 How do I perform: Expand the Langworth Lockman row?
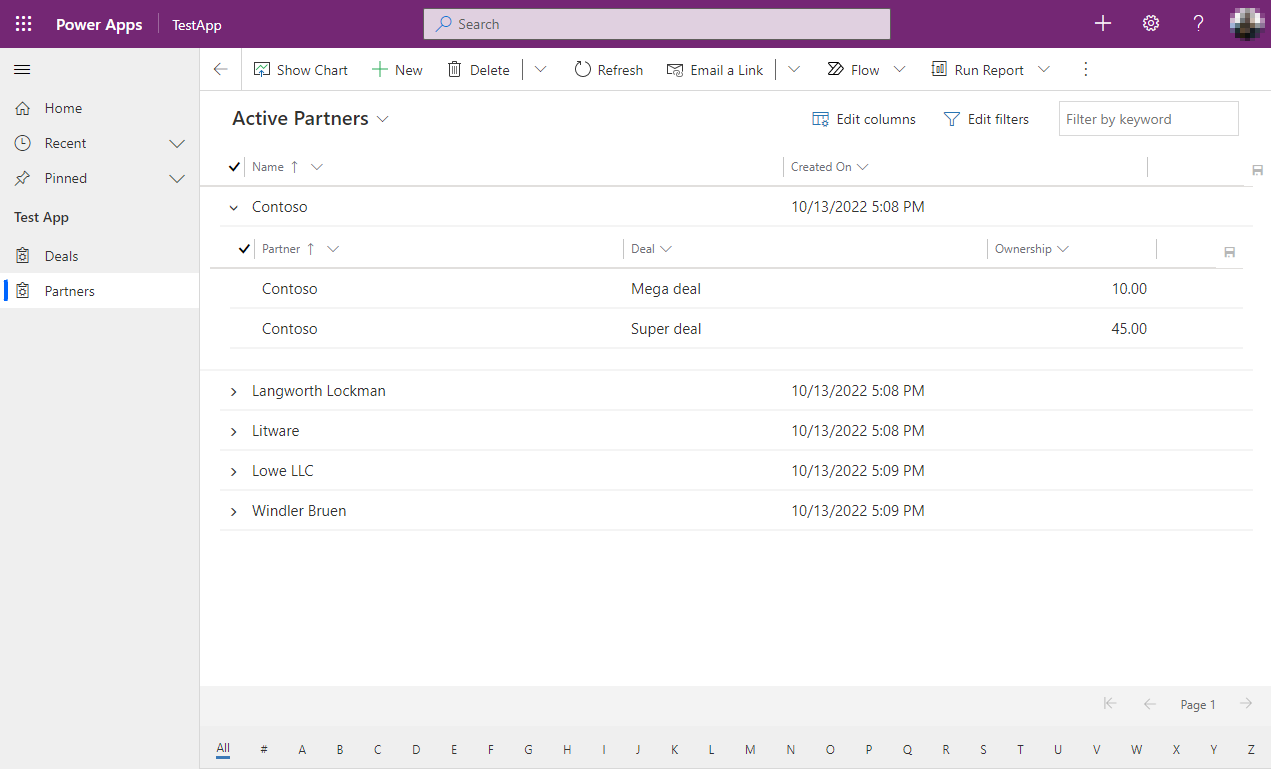tap(234, 392)
